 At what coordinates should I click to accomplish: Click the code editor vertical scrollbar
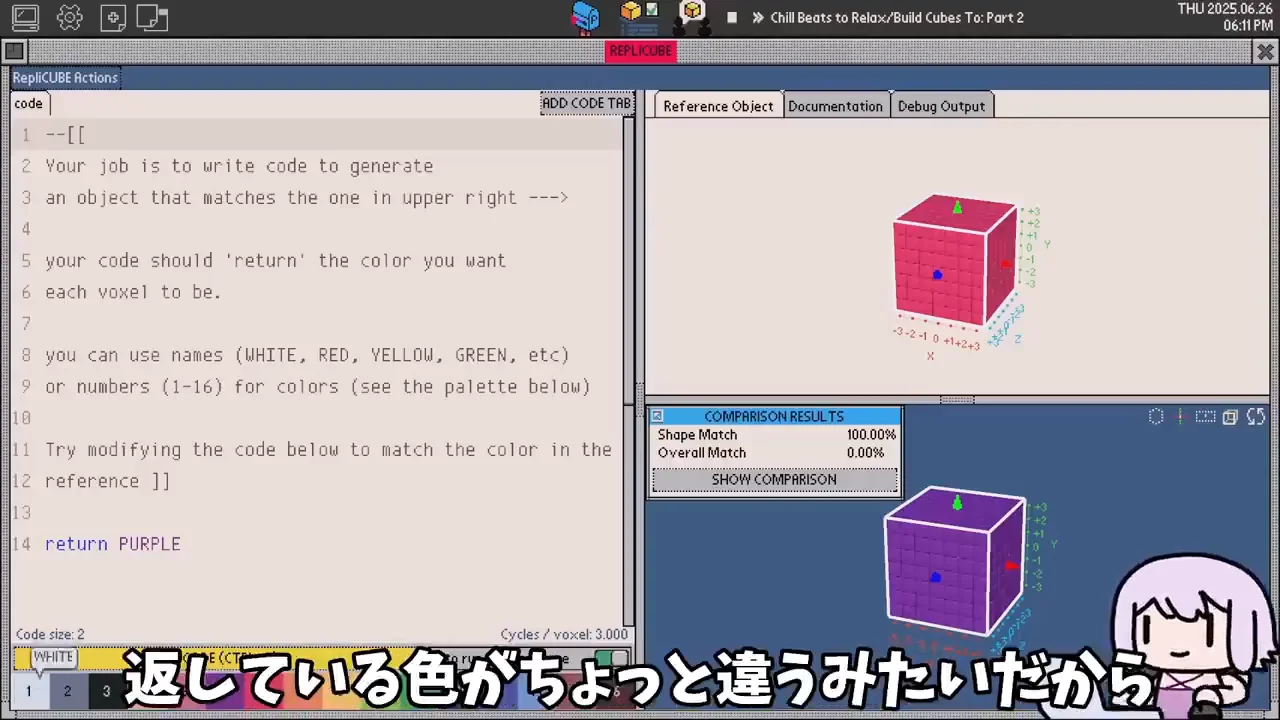[x=629, y=370]
